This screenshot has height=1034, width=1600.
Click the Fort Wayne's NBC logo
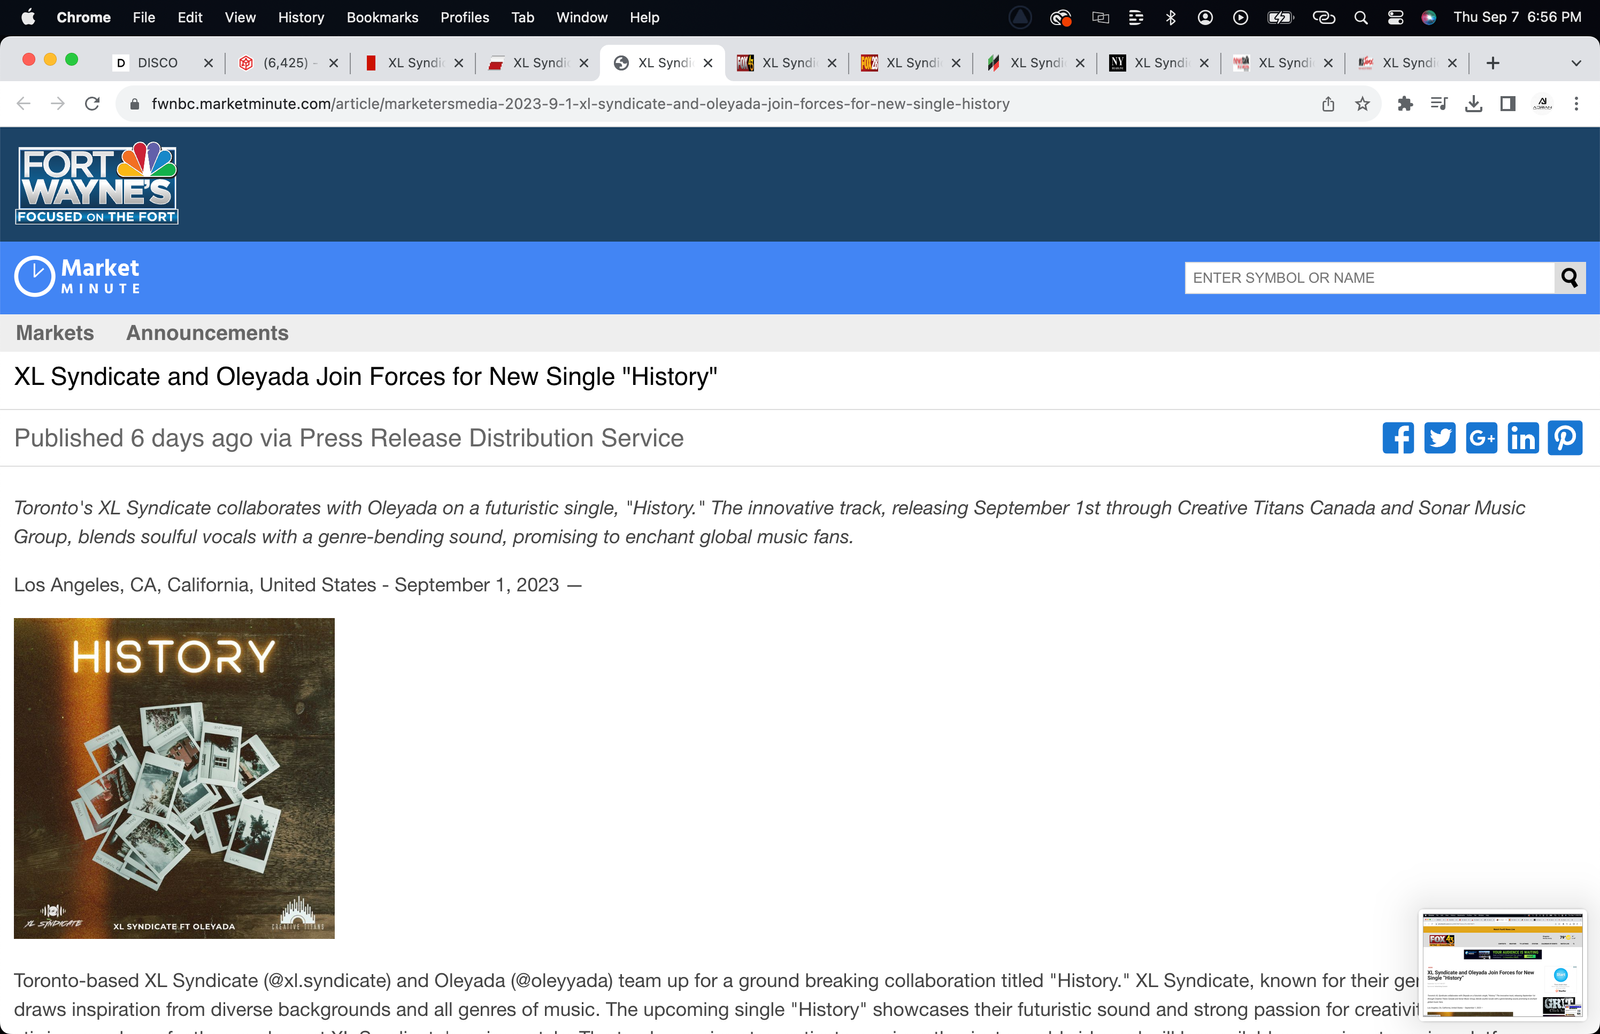(x=97, y=184)
